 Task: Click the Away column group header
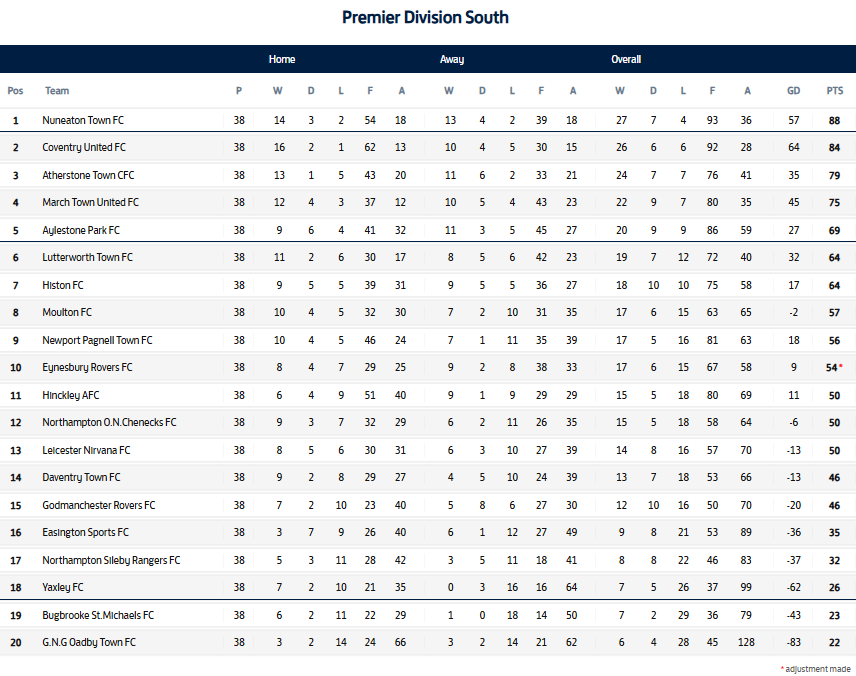(452, 60)
